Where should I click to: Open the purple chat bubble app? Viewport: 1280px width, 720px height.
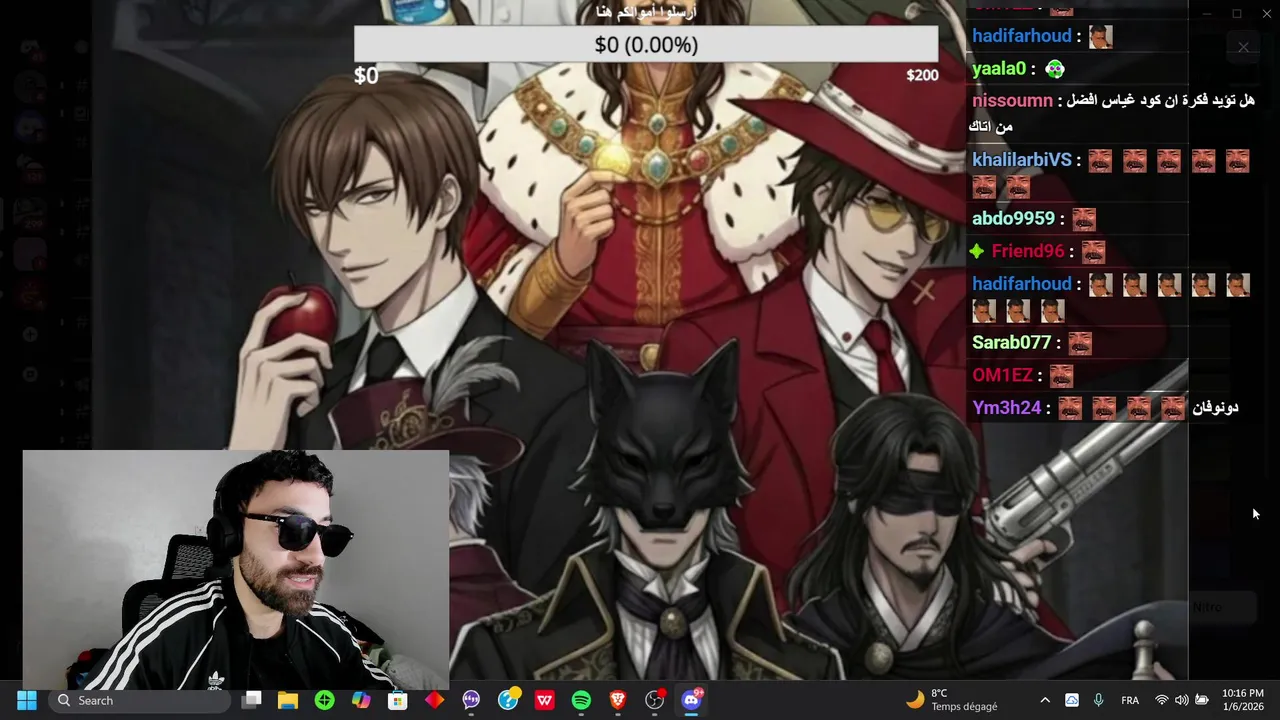(471, 700)
